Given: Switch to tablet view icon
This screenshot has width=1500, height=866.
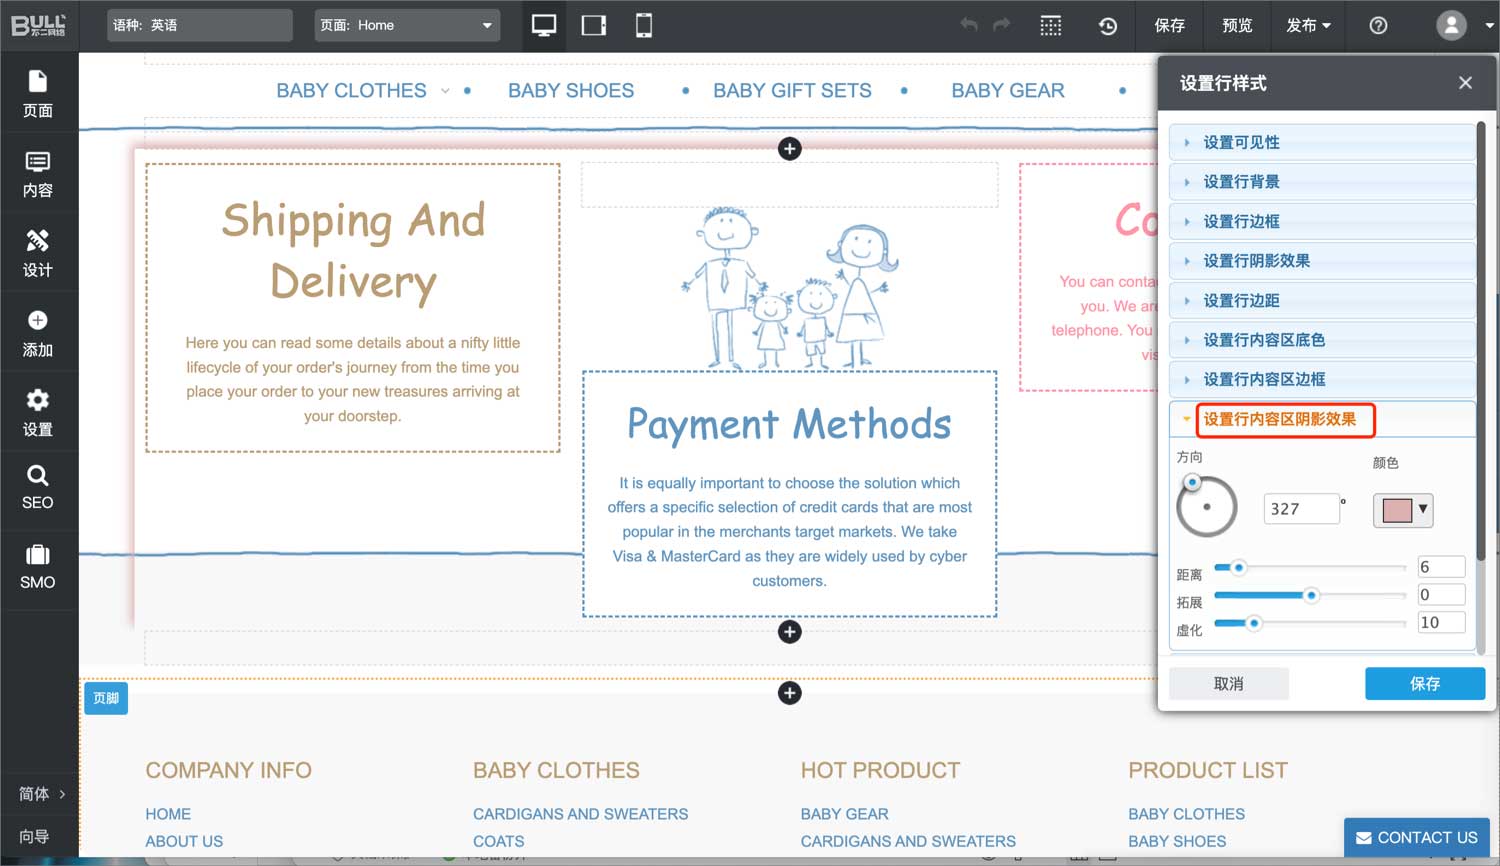Looking at the screenshot, I should click(x=594, y=26).
